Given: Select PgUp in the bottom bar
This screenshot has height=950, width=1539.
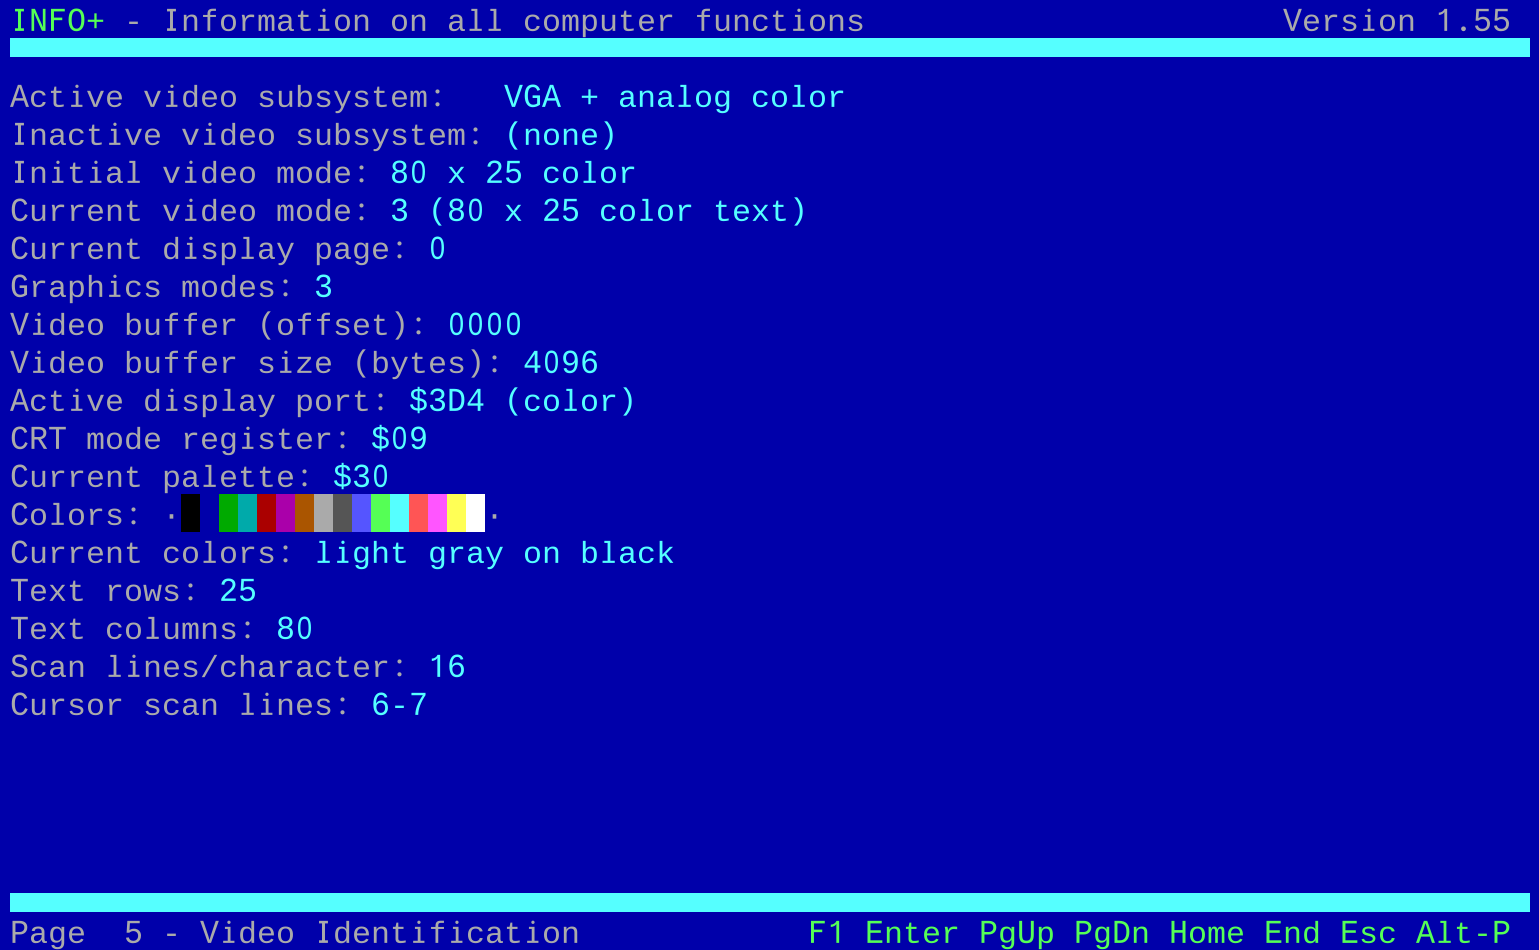Looking at the screenshot, I should click(1016, 933).
